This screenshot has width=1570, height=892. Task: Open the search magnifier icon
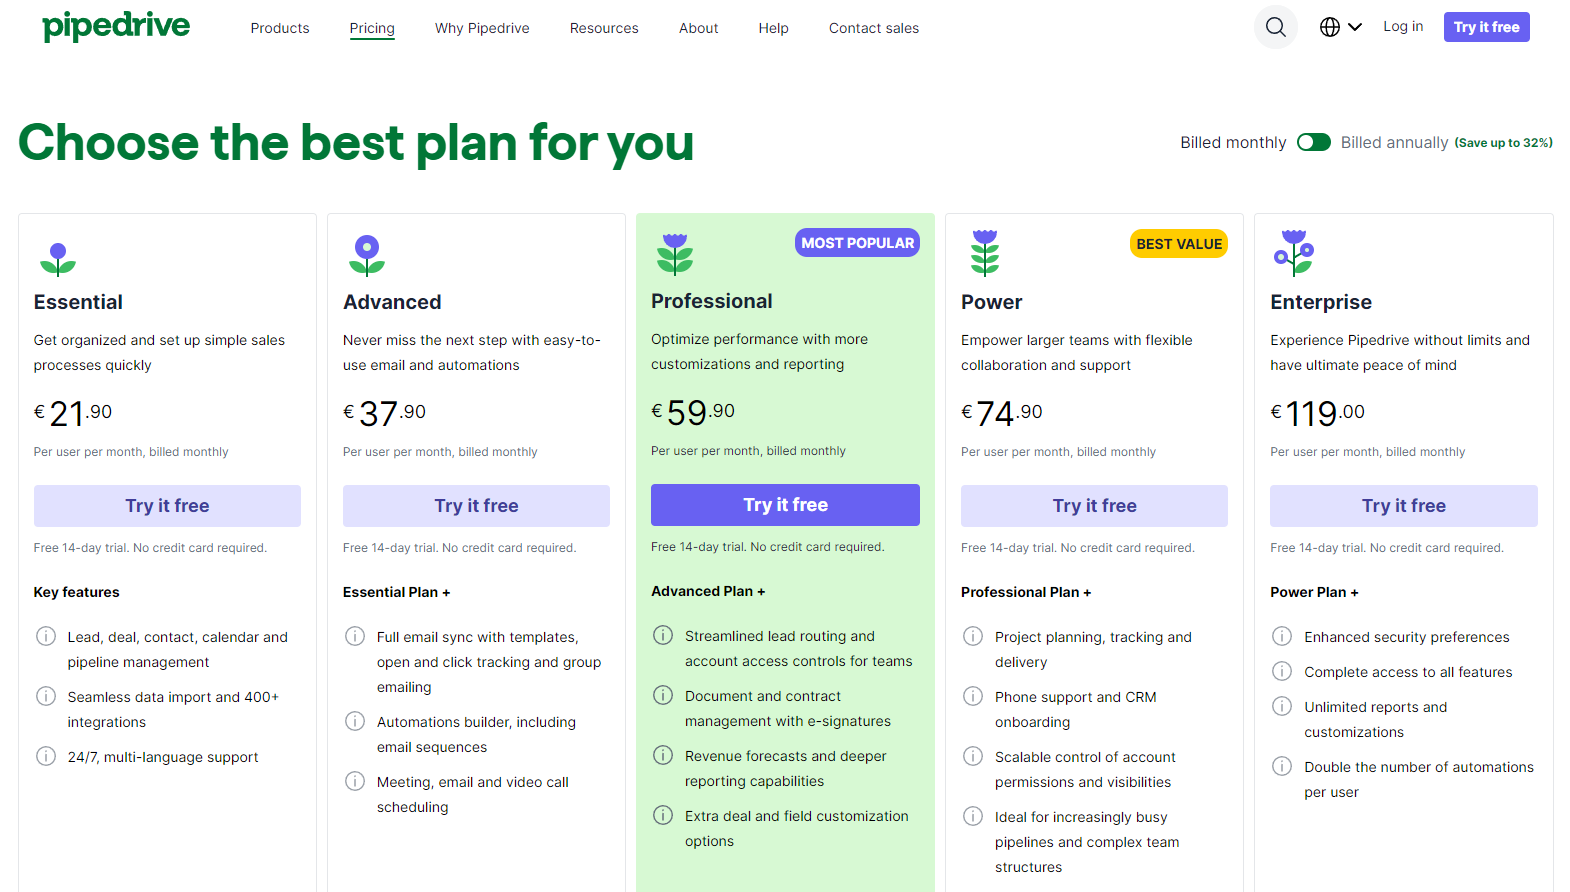pyautogui.click(x=1276, y=27)
